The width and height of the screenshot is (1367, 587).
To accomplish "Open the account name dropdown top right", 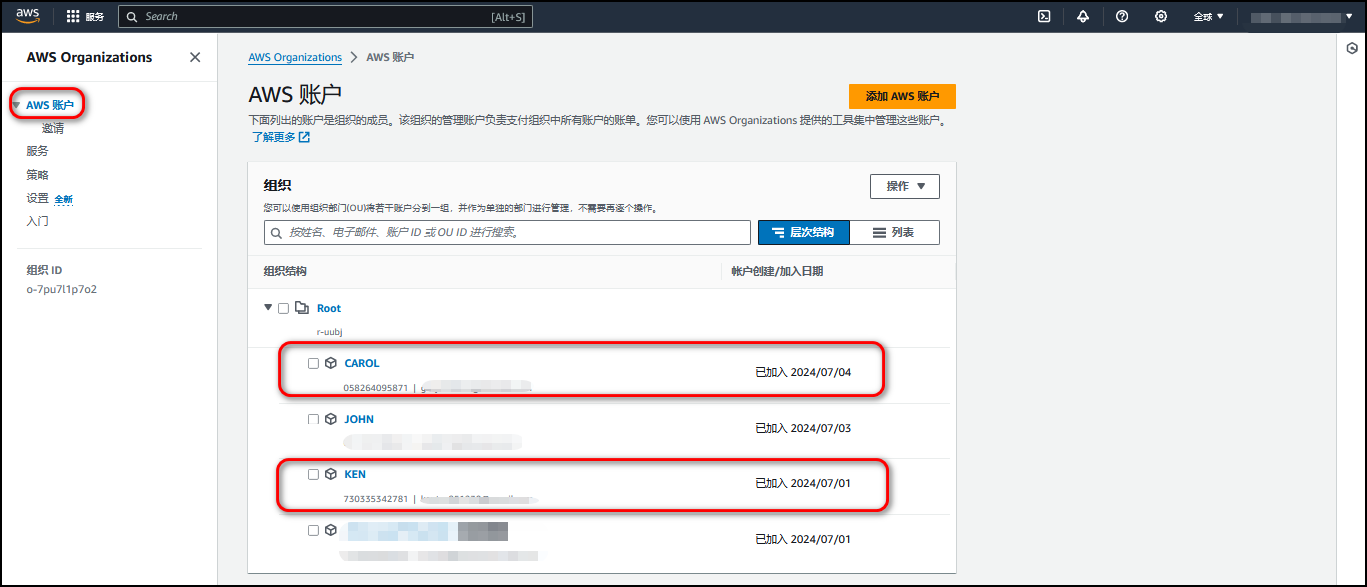I will [1301, 16].
